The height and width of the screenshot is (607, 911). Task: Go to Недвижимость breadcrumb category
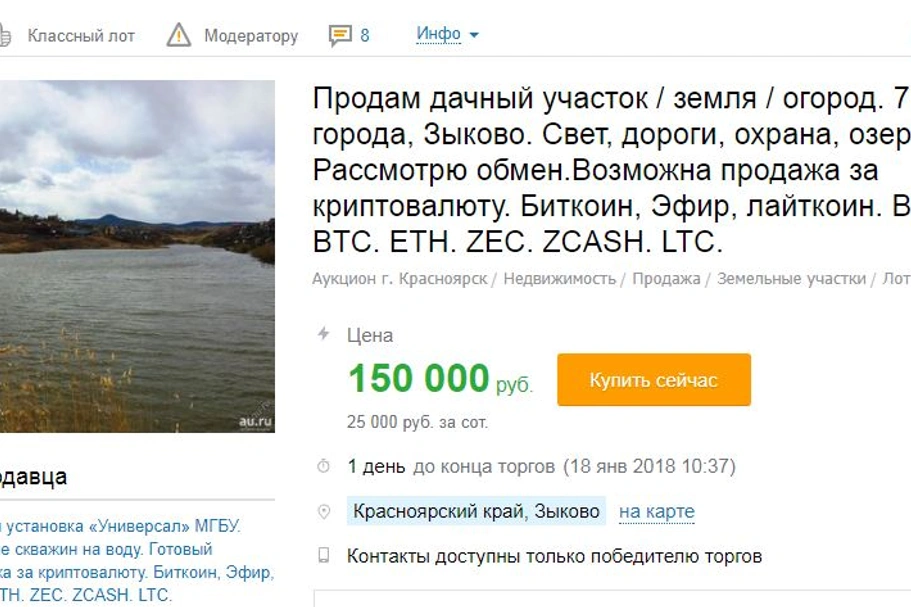559,279
